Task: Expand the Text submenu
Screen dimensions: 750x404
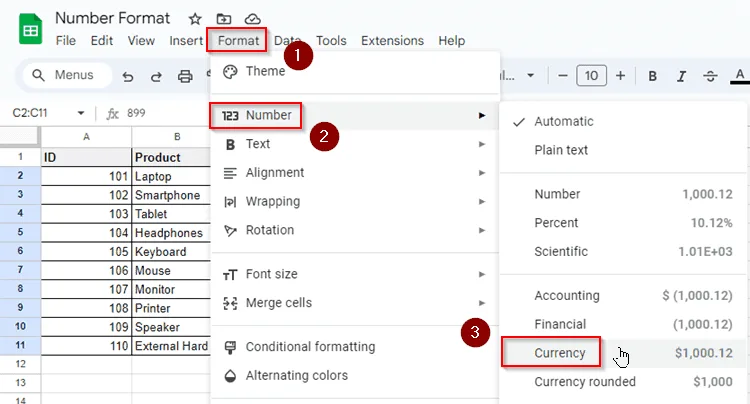Action: point(355,144)
